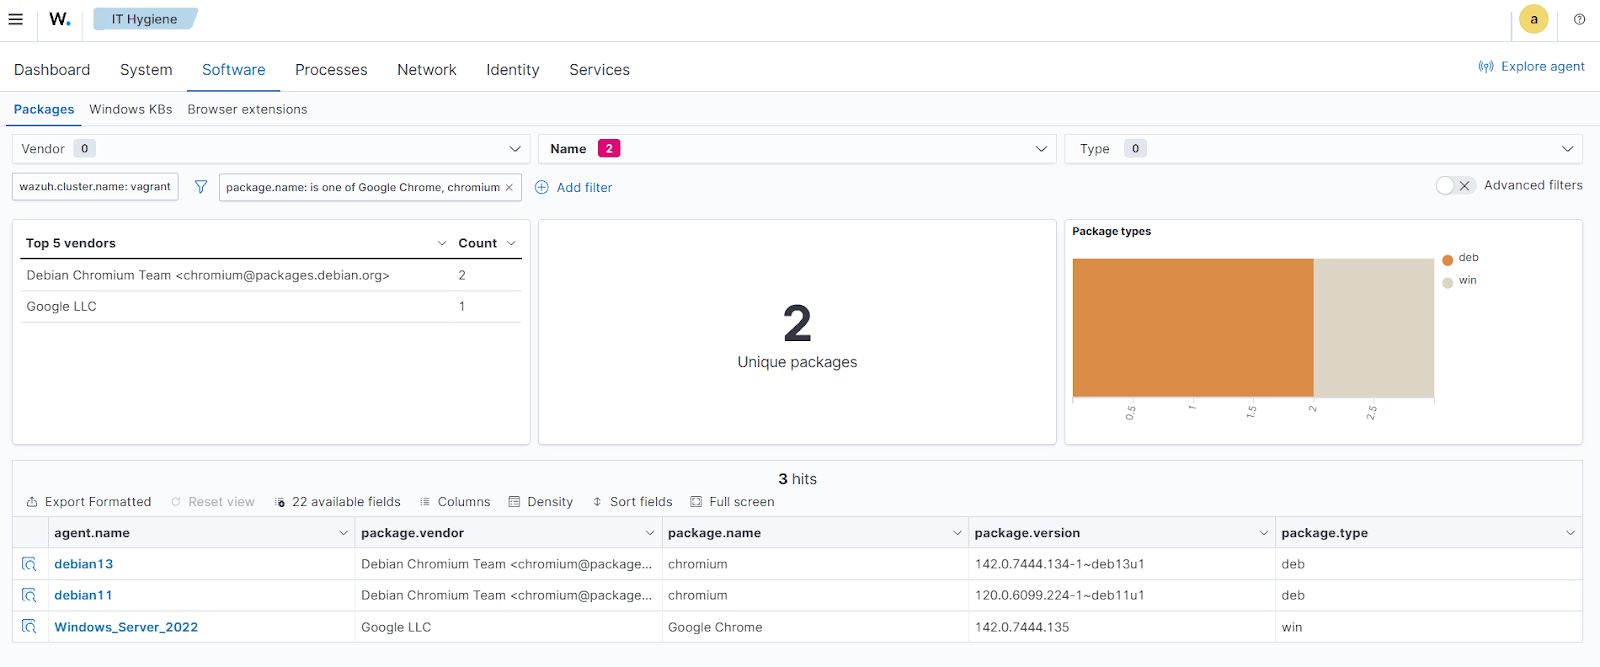Viewport: 1600px width, 667px height.
Task: Click version cell 120.0.6099.224-1~deb11u1
Action: point(1060,595)
